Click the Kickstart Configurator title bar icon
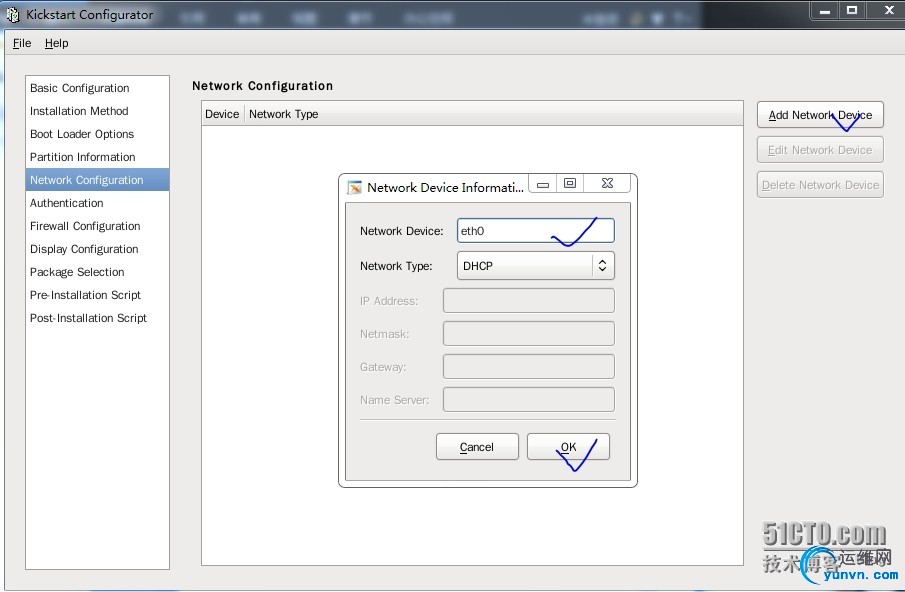The width and height of the screenshot is (905, 592). coord(13,16)
